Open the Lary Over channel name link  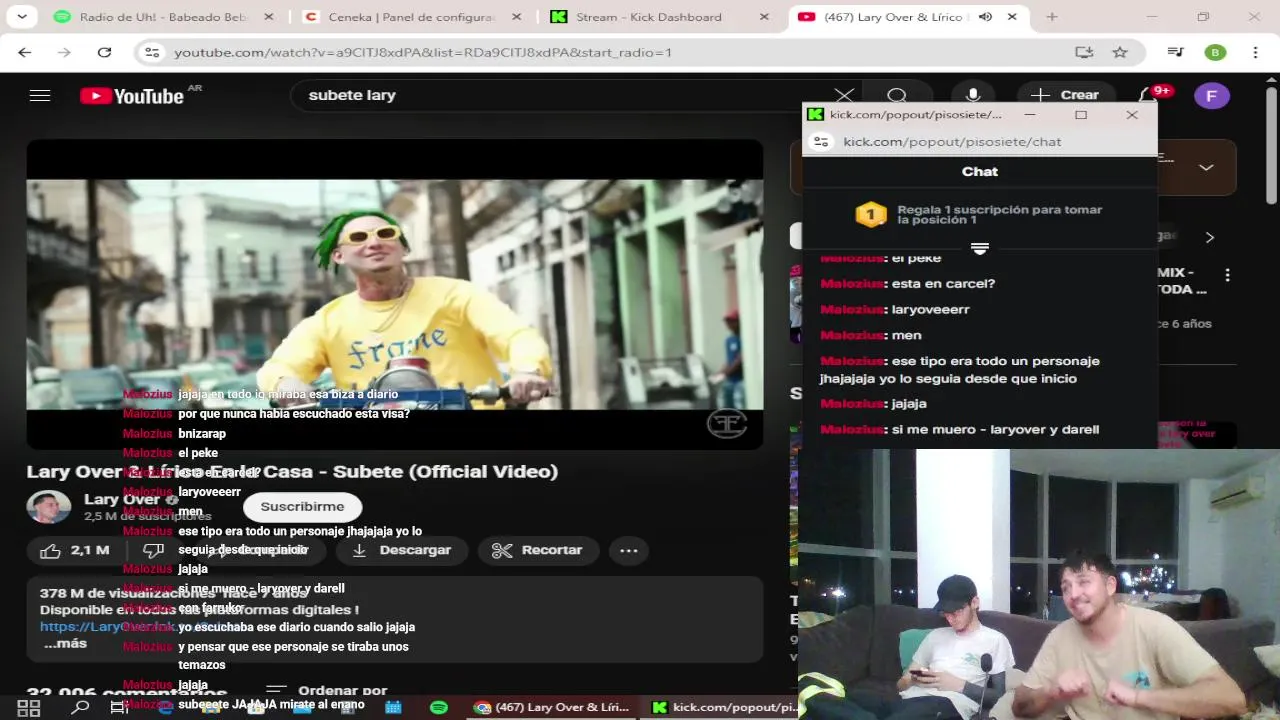tap(123, 499)
